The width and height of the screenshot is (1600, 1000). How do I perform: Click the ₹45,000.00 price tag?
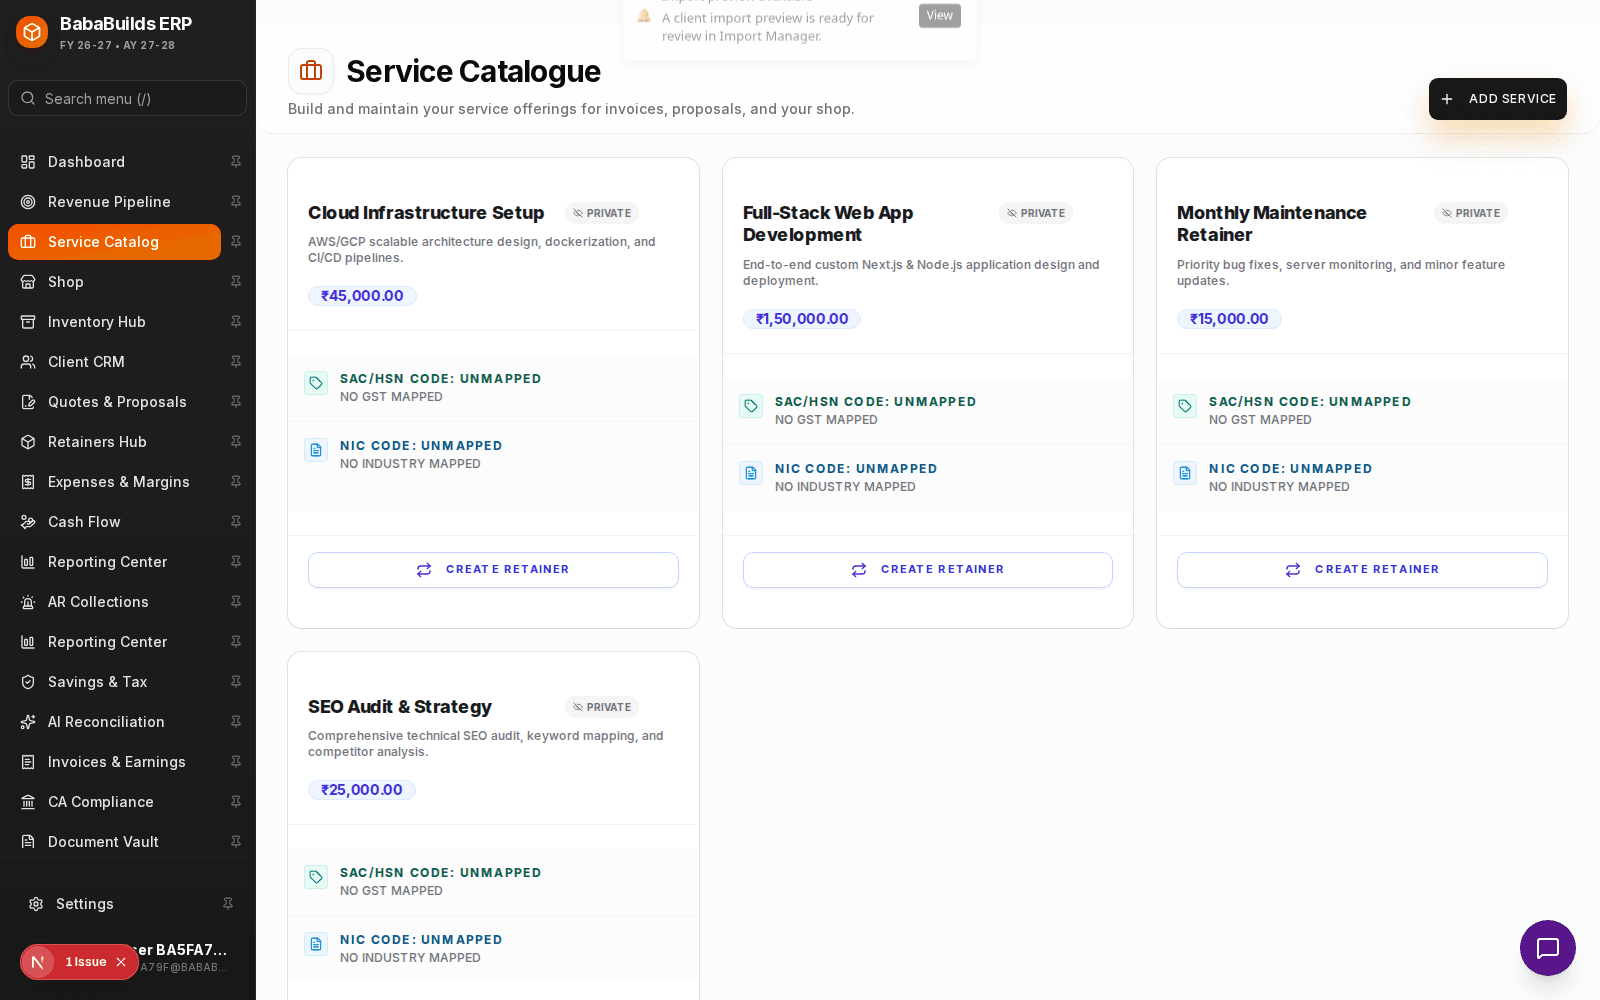click(x=362, y=296)
